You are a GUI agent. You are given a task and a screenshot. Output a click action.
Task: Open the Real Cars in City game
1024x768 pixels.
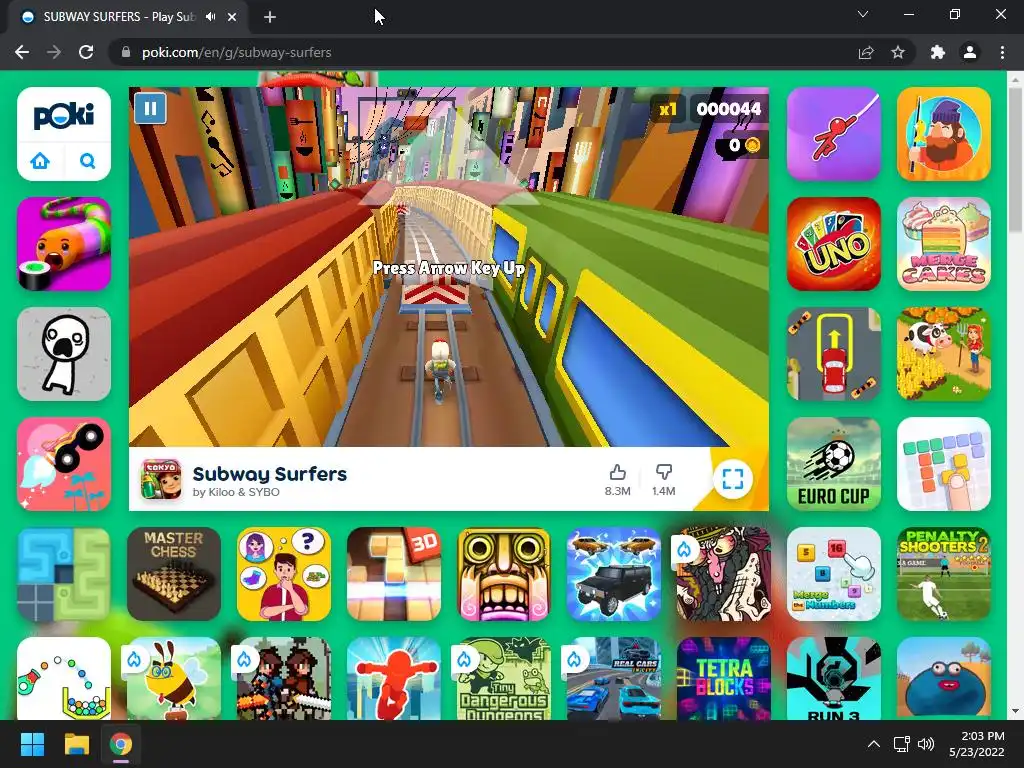(x=614, y=679)
